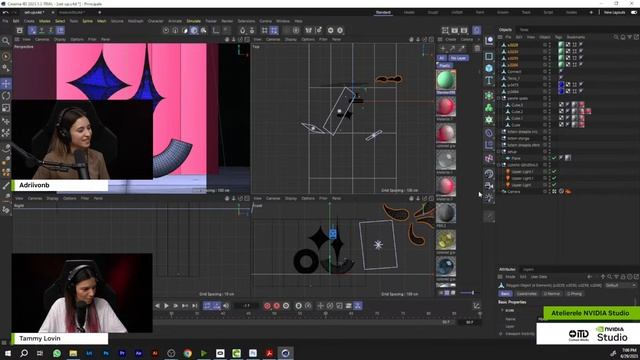Click the 'No Layer' material filter
This screenshot has width=640, height=360.
click(458, 58)
